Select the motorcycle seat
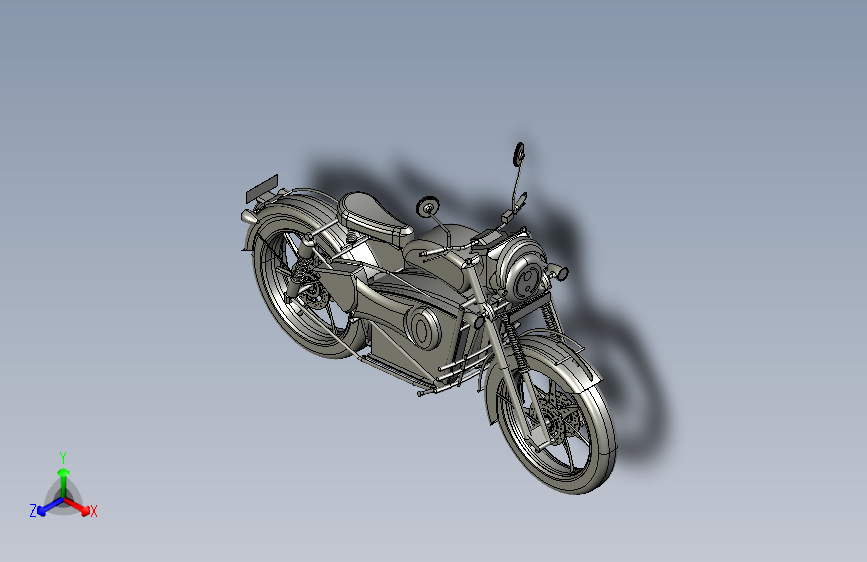 (373, 215)
